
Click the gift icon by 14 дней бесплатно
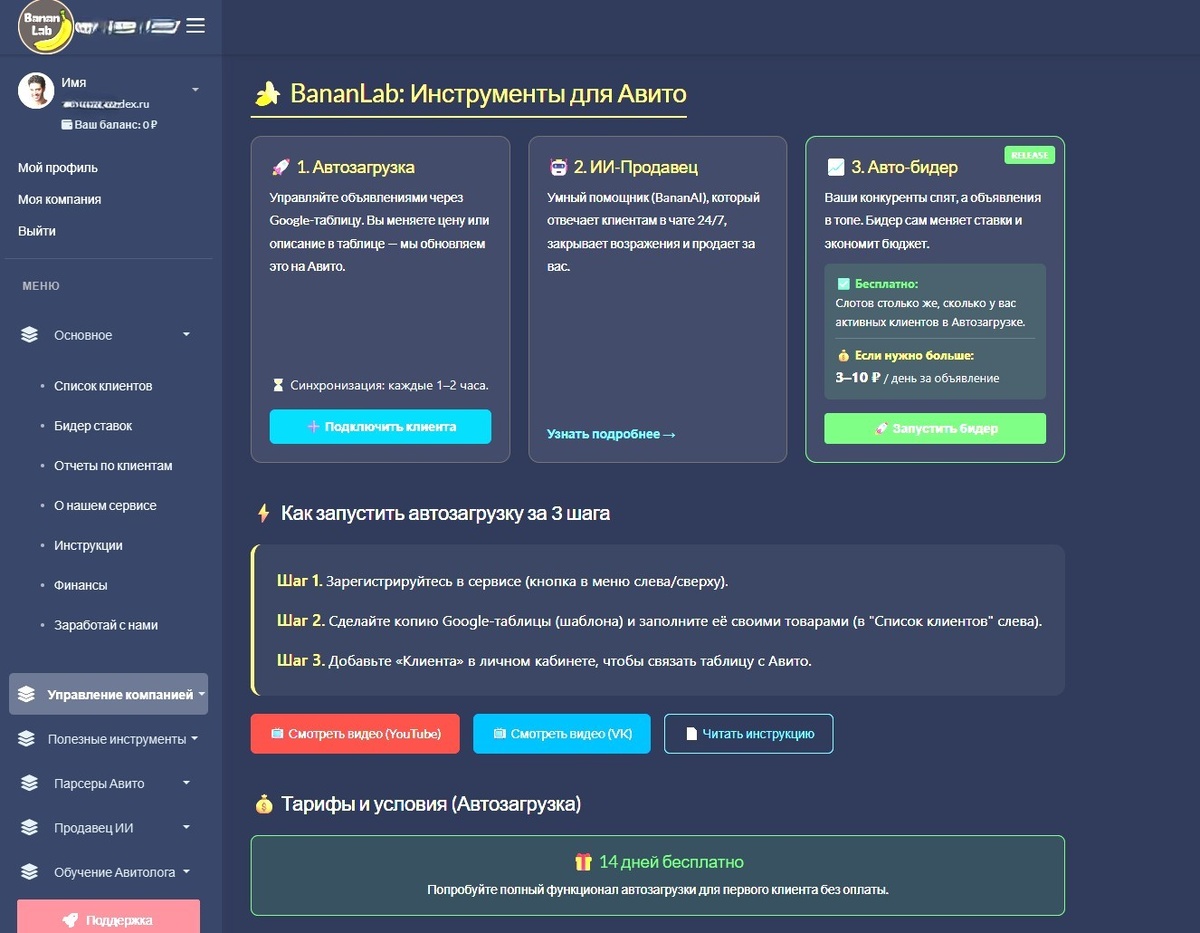(x=583, y=862)
